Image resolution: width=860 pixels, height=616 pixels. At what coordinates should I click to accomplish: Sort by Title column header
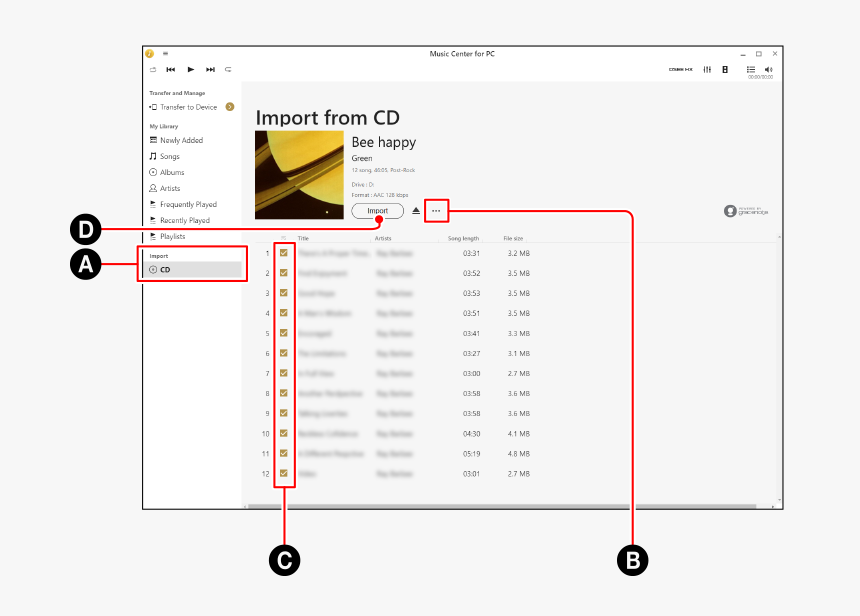click(x=303, y=239)
